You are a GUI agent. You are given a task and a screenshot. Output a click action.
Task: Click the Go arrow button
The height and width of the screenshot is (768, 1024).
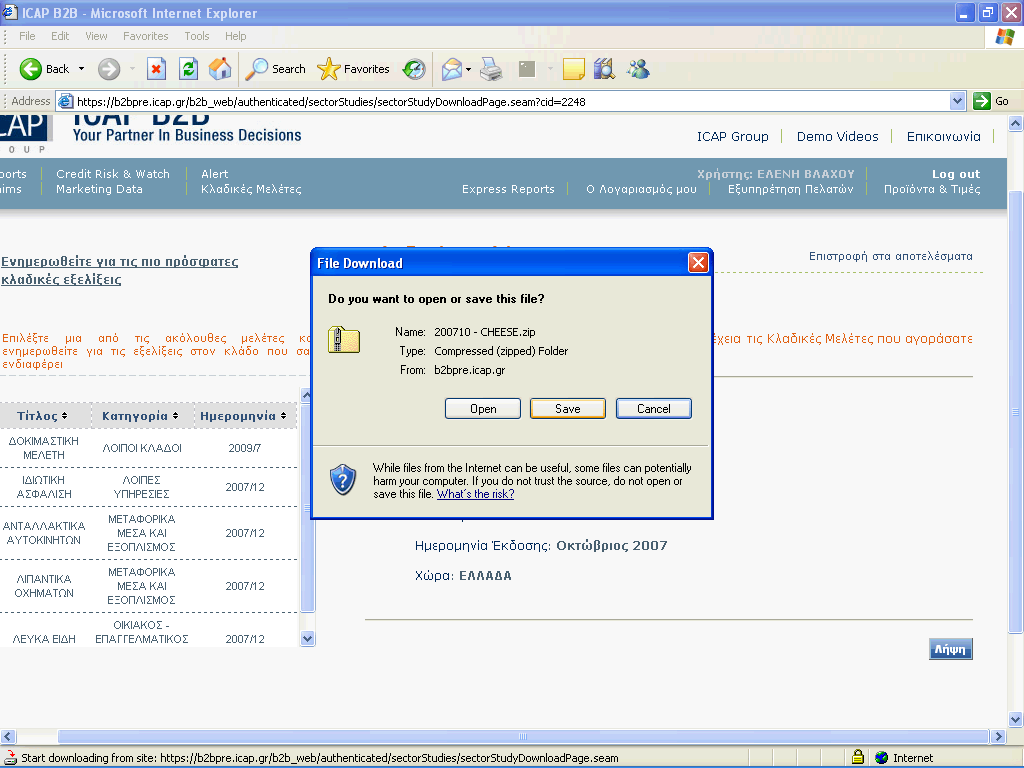tap(982, 101)
